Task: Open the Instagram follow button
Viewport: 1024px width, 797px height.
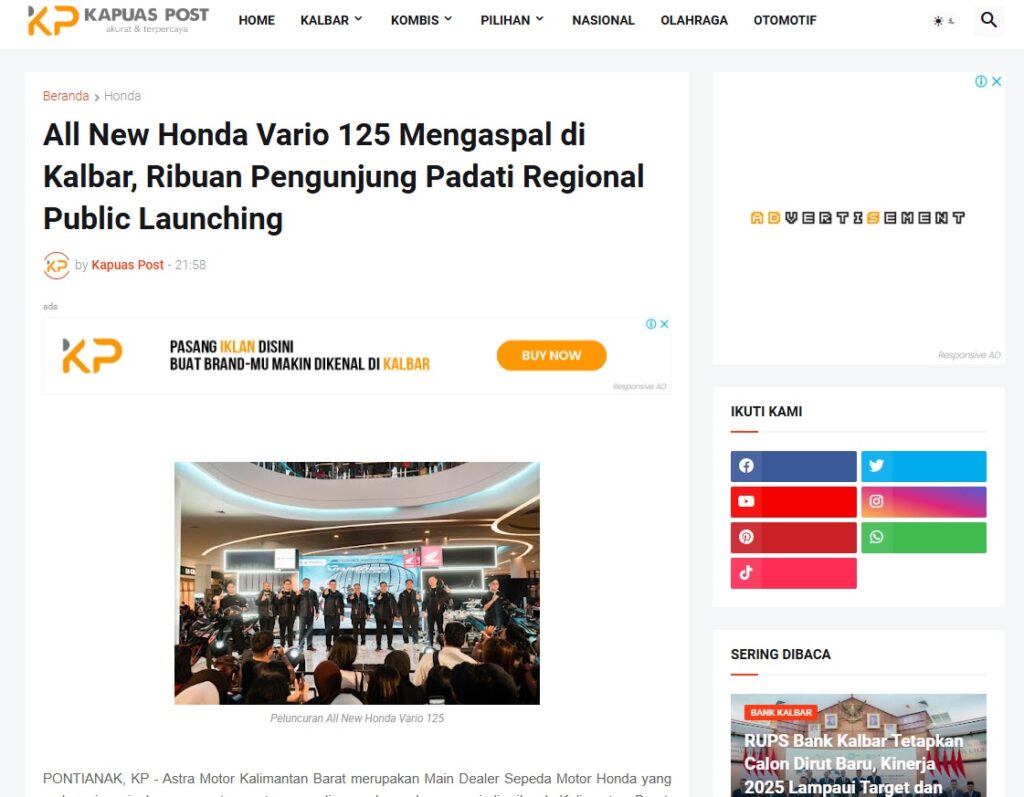Action: [x=923, y=502]
